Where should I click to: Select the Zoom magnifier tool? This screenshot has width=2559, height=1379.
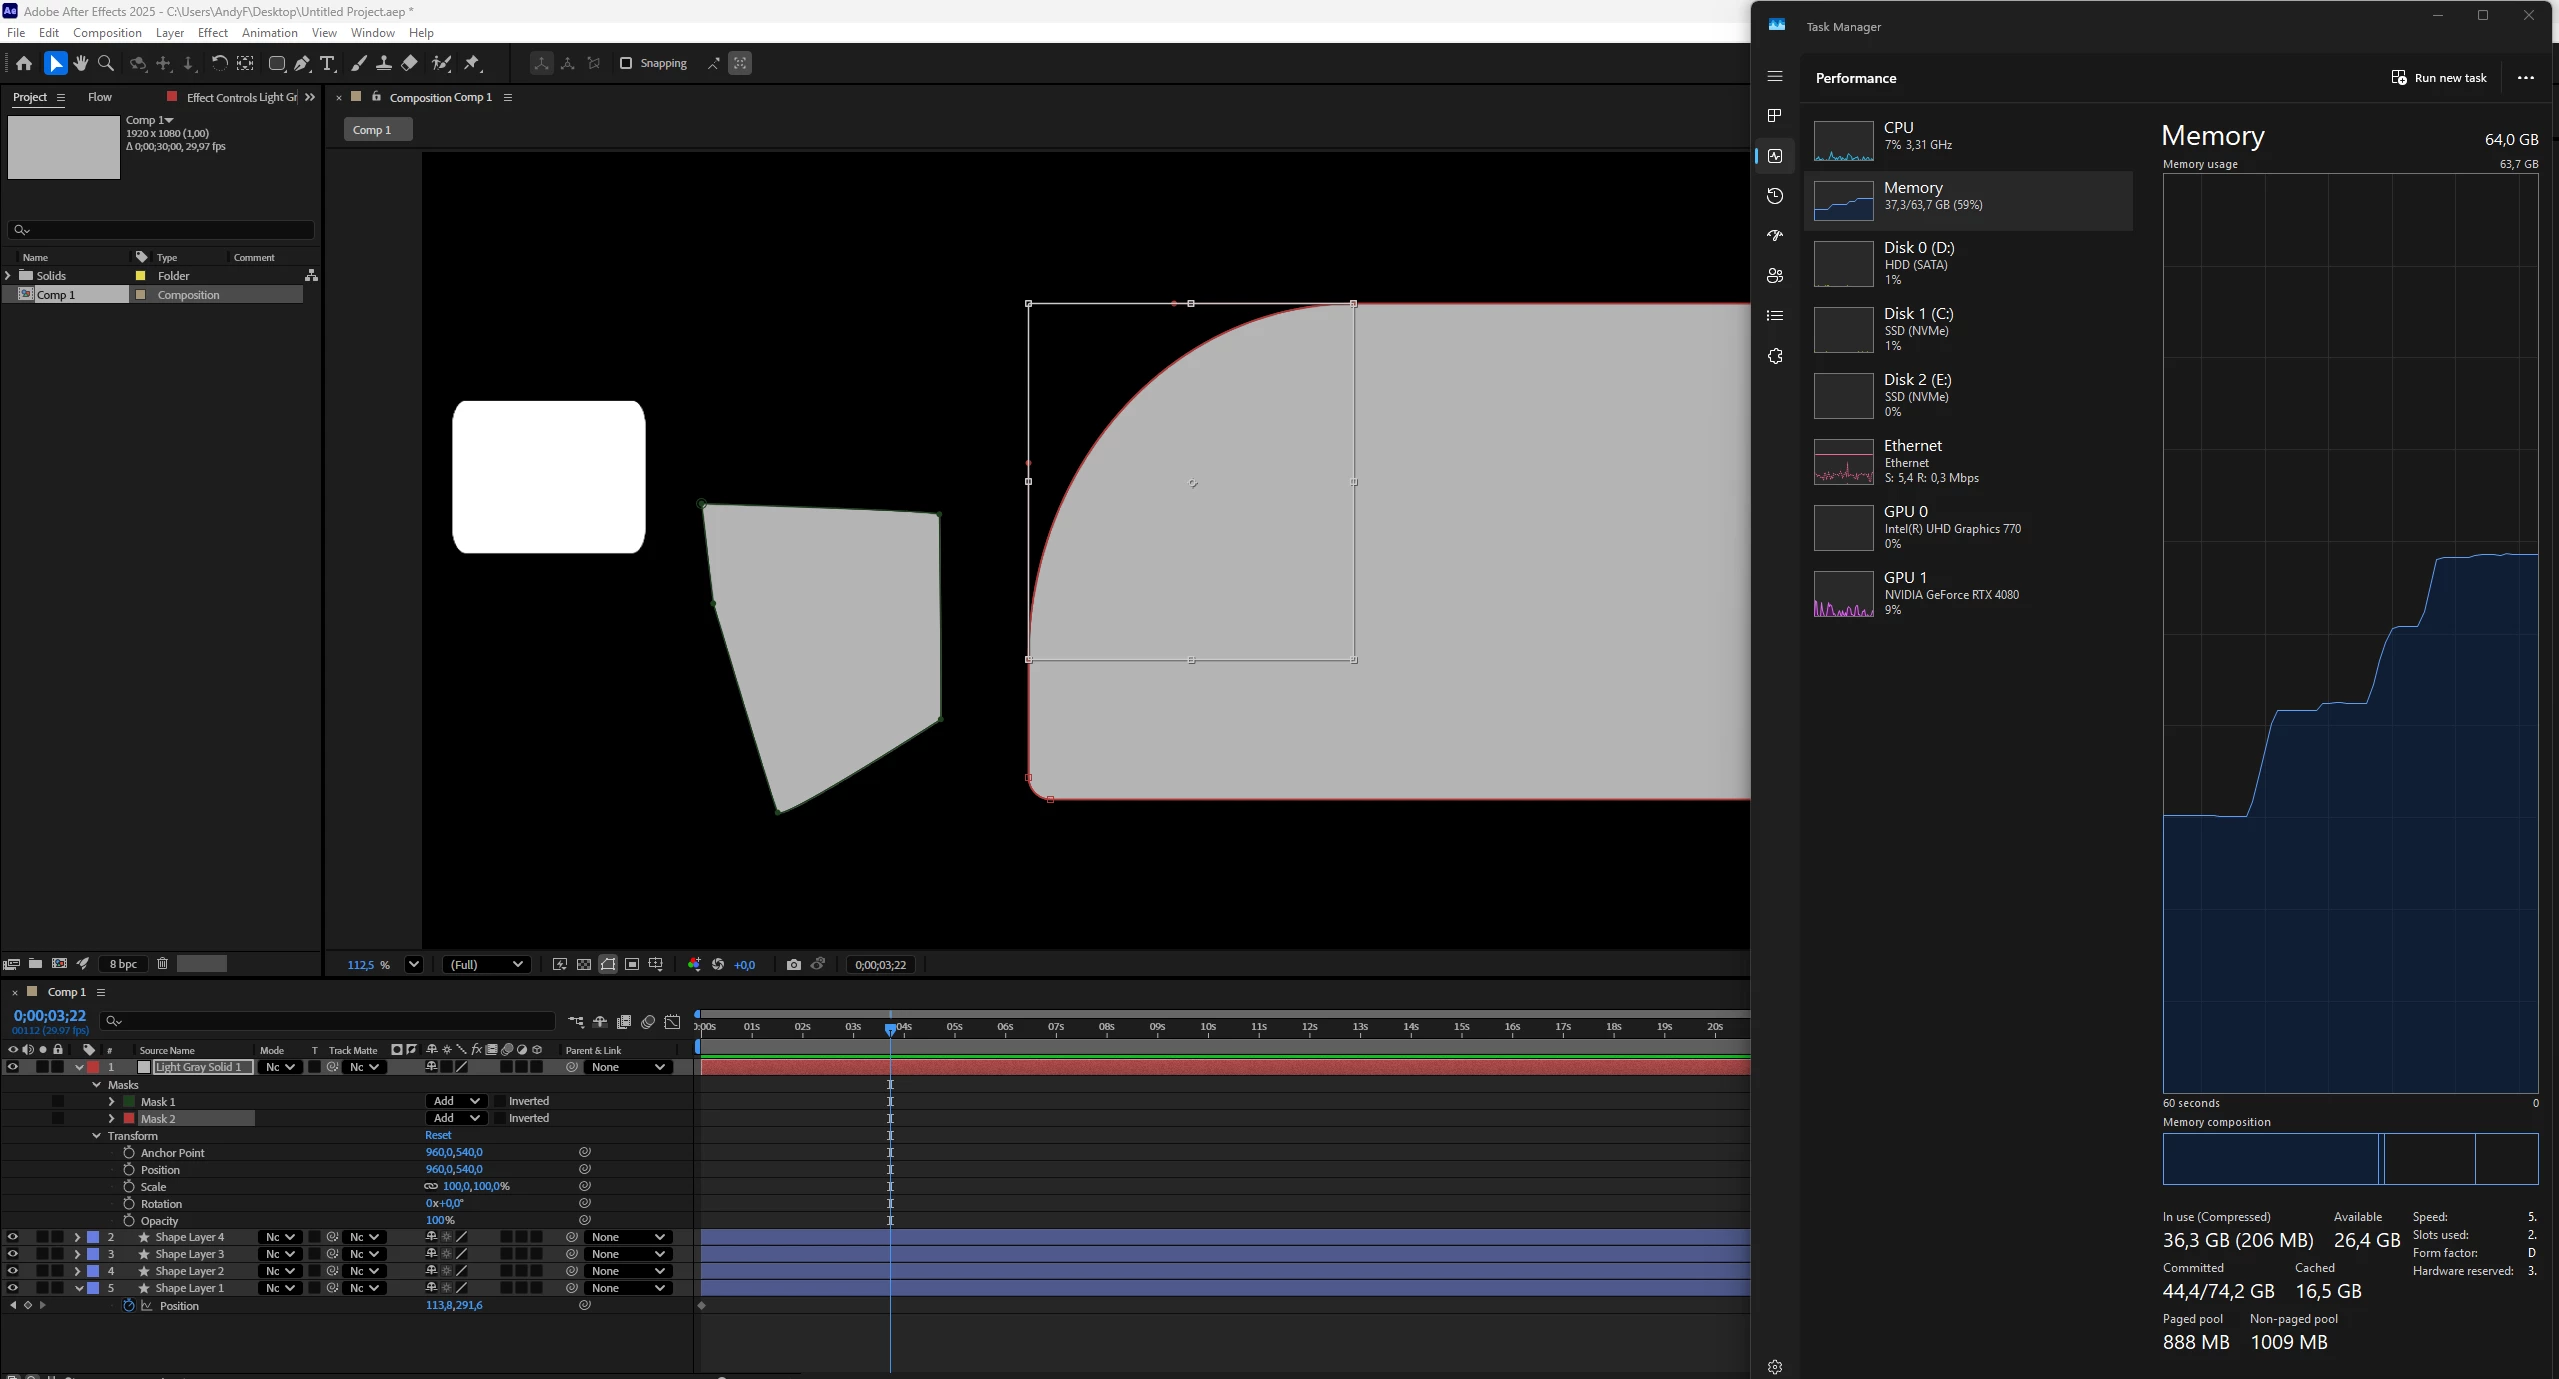click(x=106, y=63)
